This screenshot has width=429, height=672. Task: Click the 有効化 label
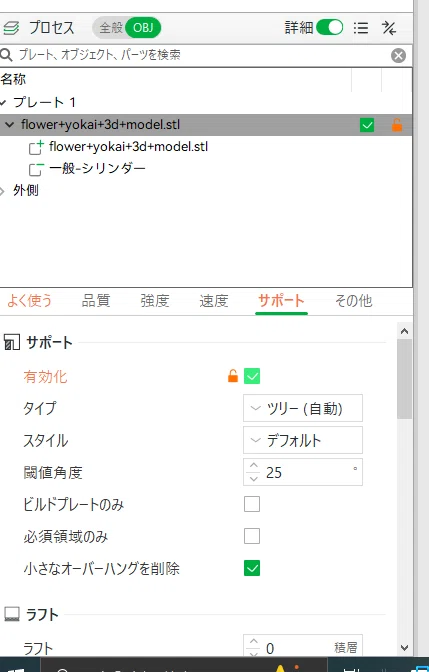pos(45,377)
